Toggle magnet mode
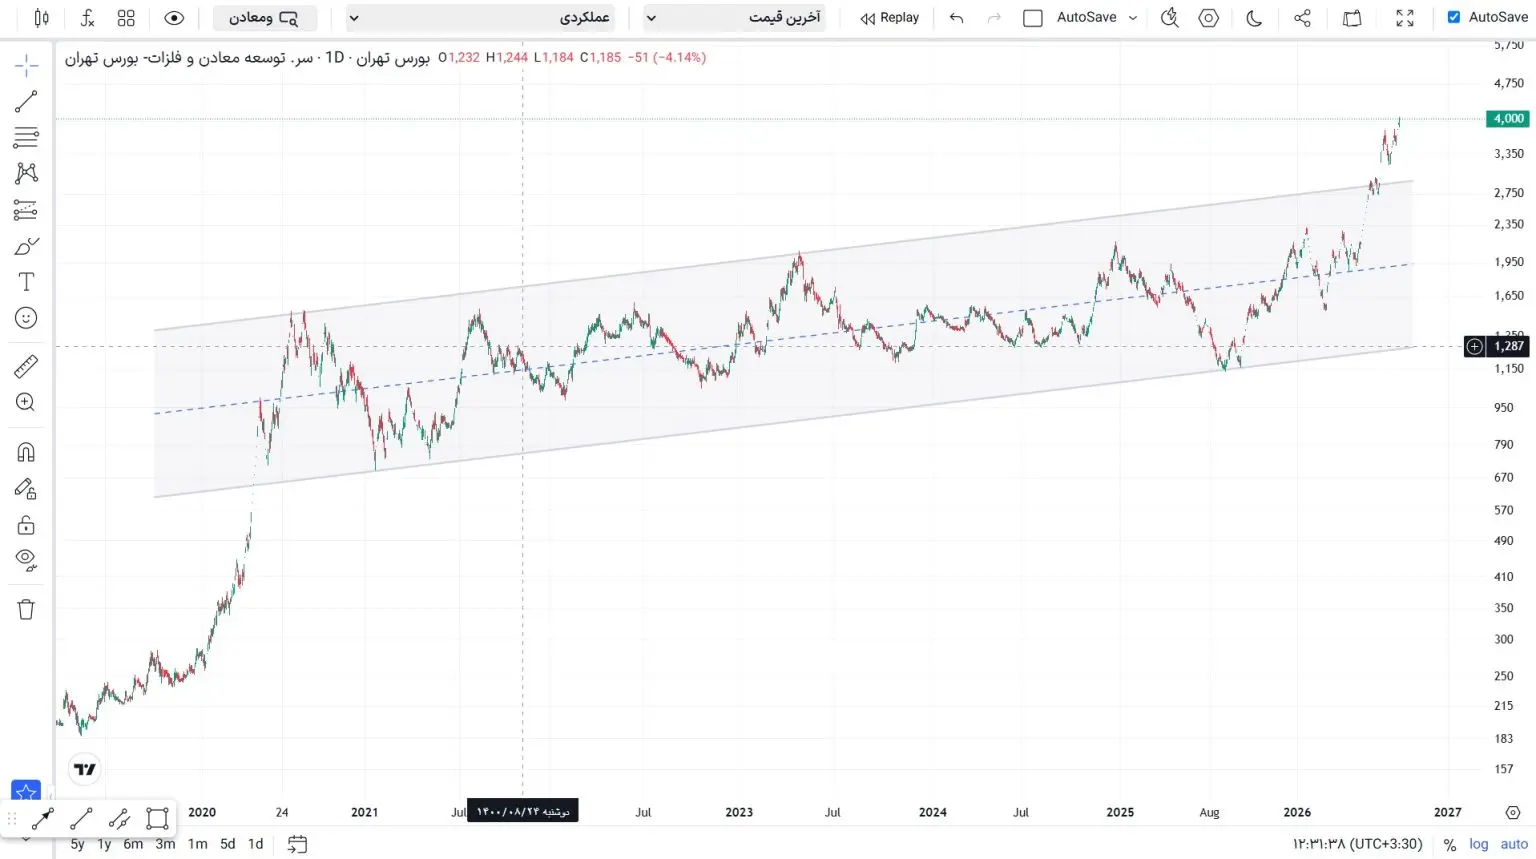The image size is (1536, 859). point(26,452)
